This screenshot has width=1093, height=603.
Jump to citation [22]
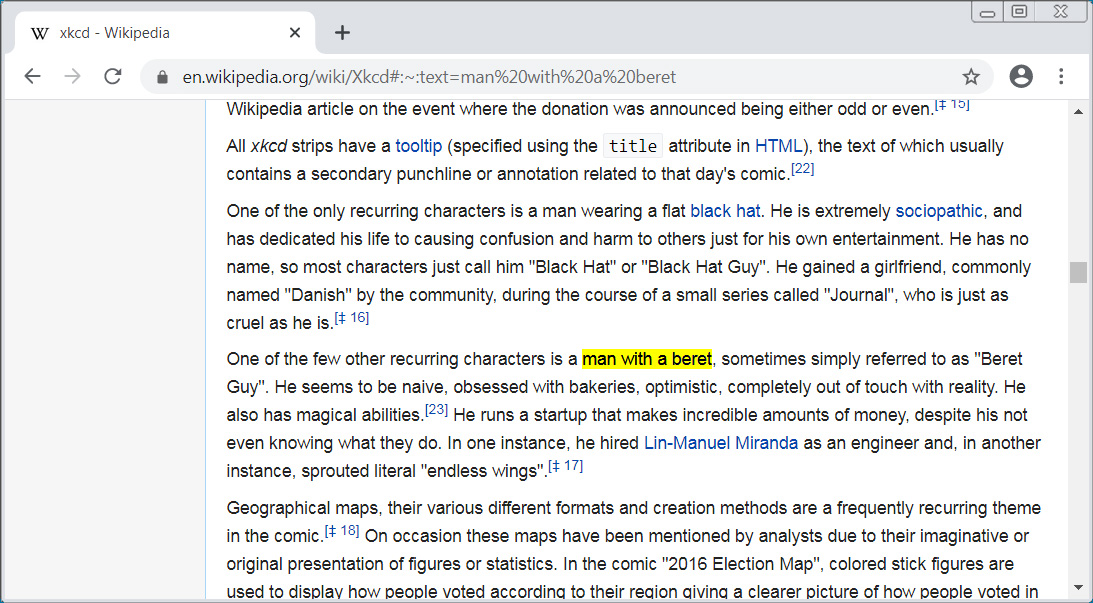click(x=802, y=169)
